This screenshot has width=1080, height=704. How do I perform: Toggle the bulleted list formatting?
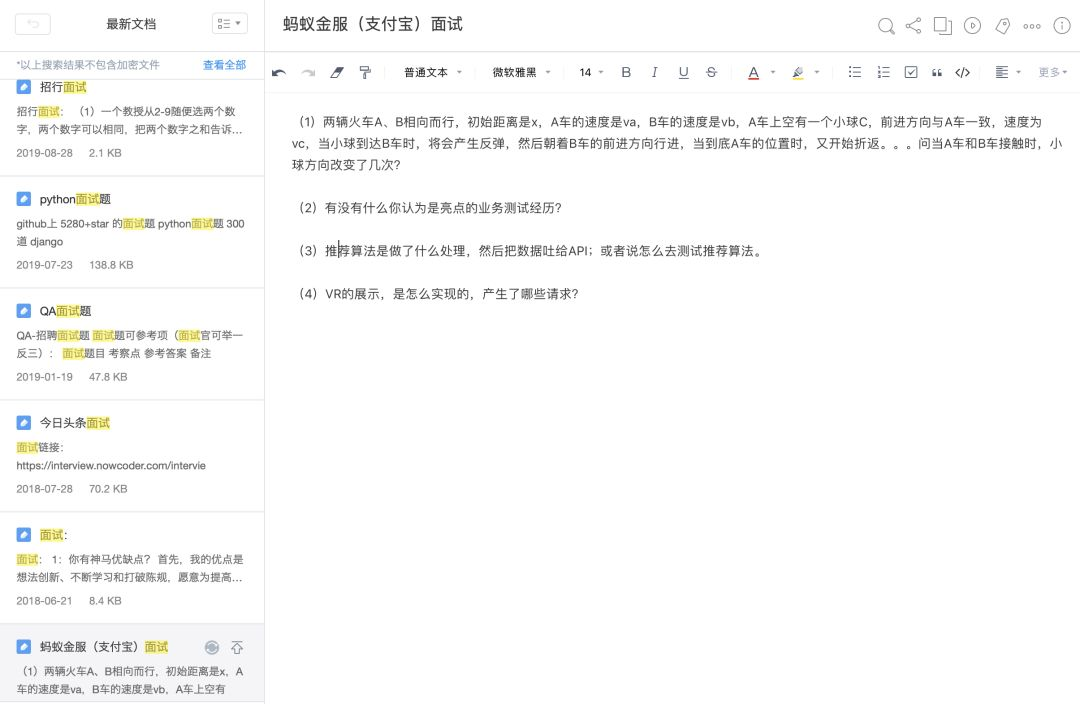coord(854,72)
